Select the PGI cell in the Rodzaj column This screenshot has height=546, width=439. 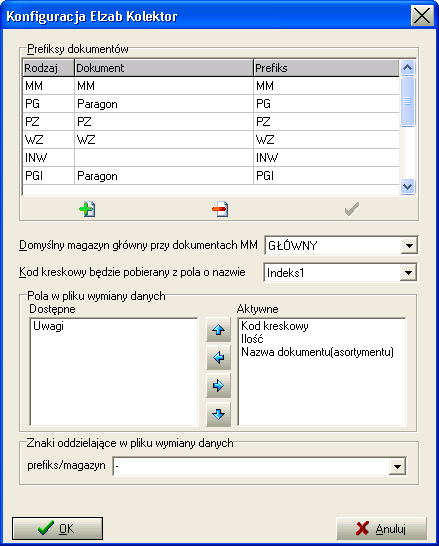tap(48, 176)
